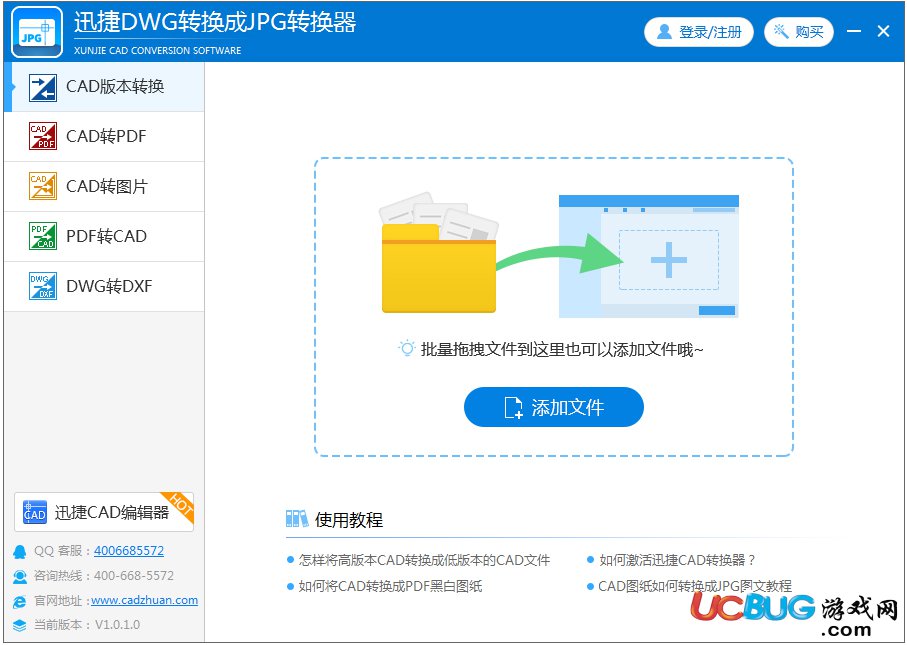Click the 使用教程 heading
The height and width of the screenshot is (645, 907).
click(349, 519)
